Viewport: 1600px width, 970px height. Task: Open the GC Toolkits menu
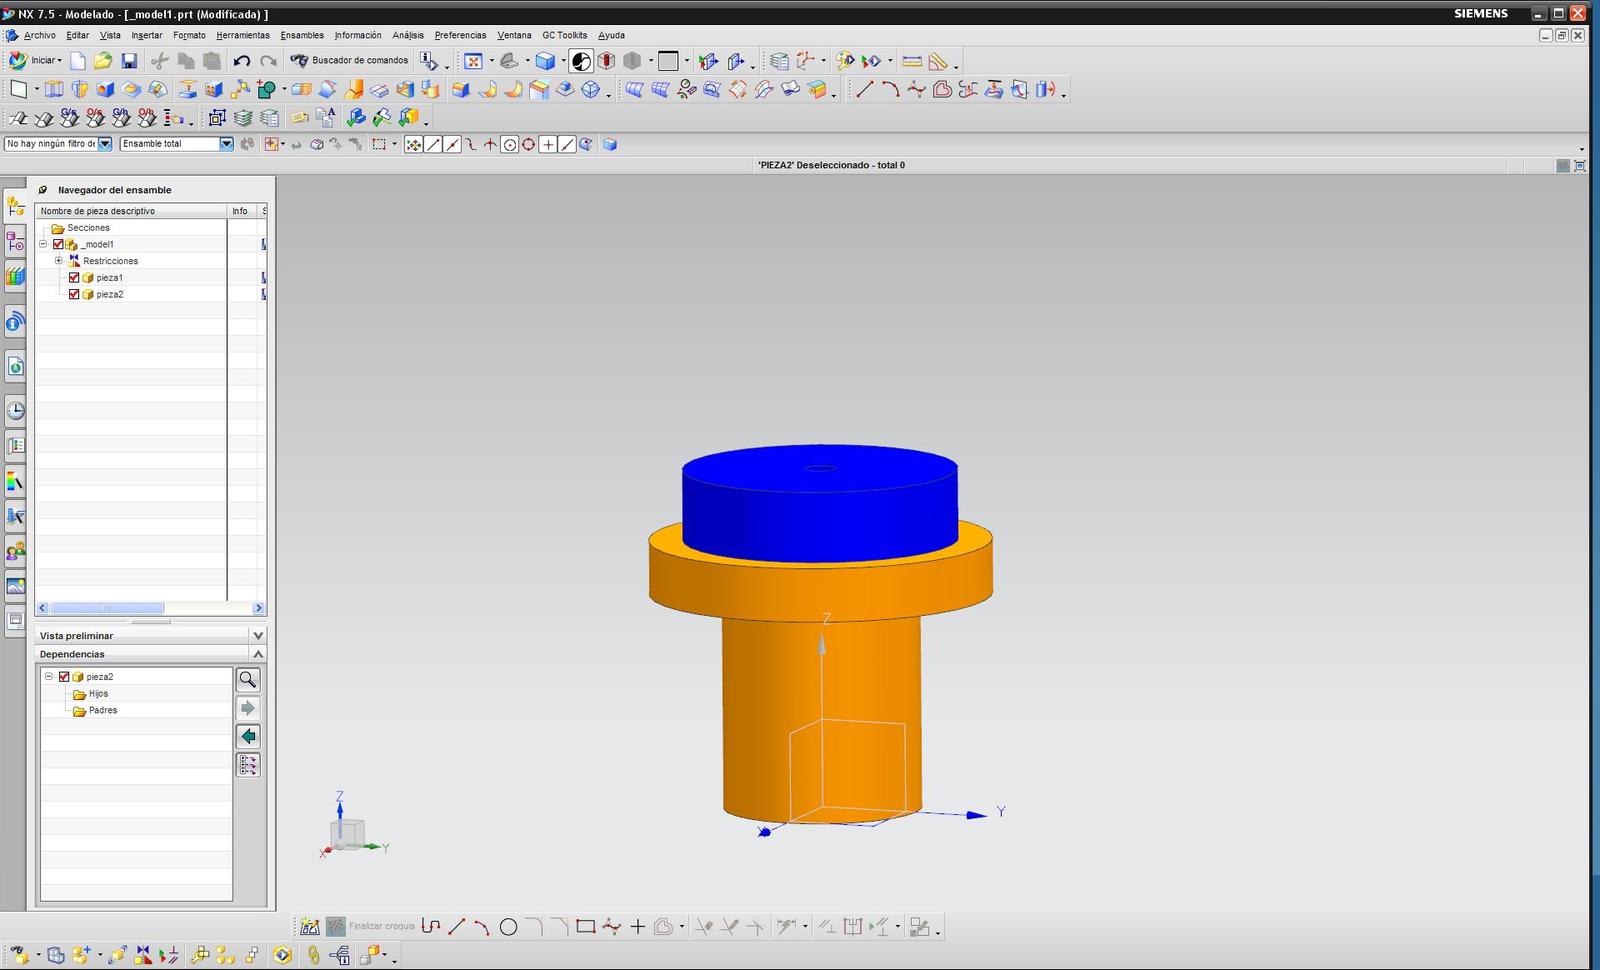[x=565, y=35]
